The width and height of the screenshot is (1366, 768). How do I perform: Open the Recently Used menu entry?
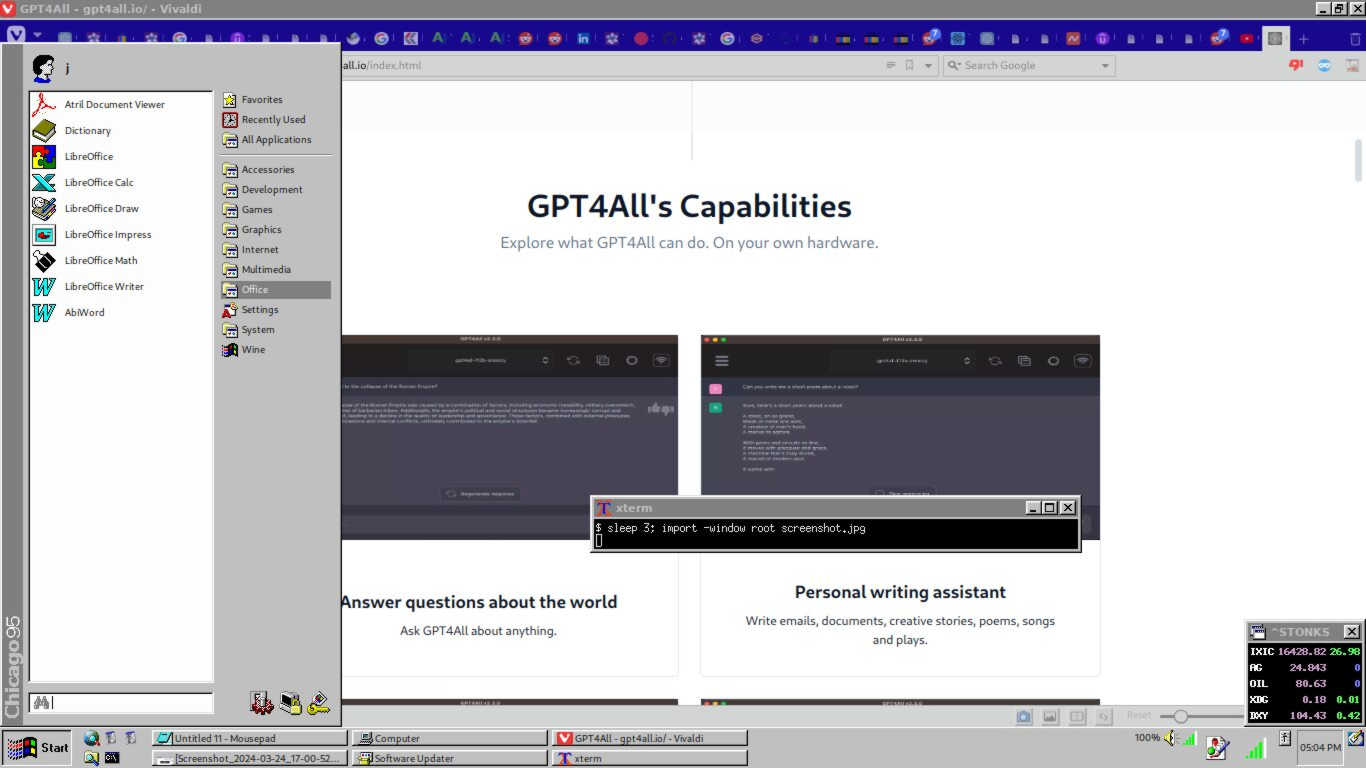point(273,119)
